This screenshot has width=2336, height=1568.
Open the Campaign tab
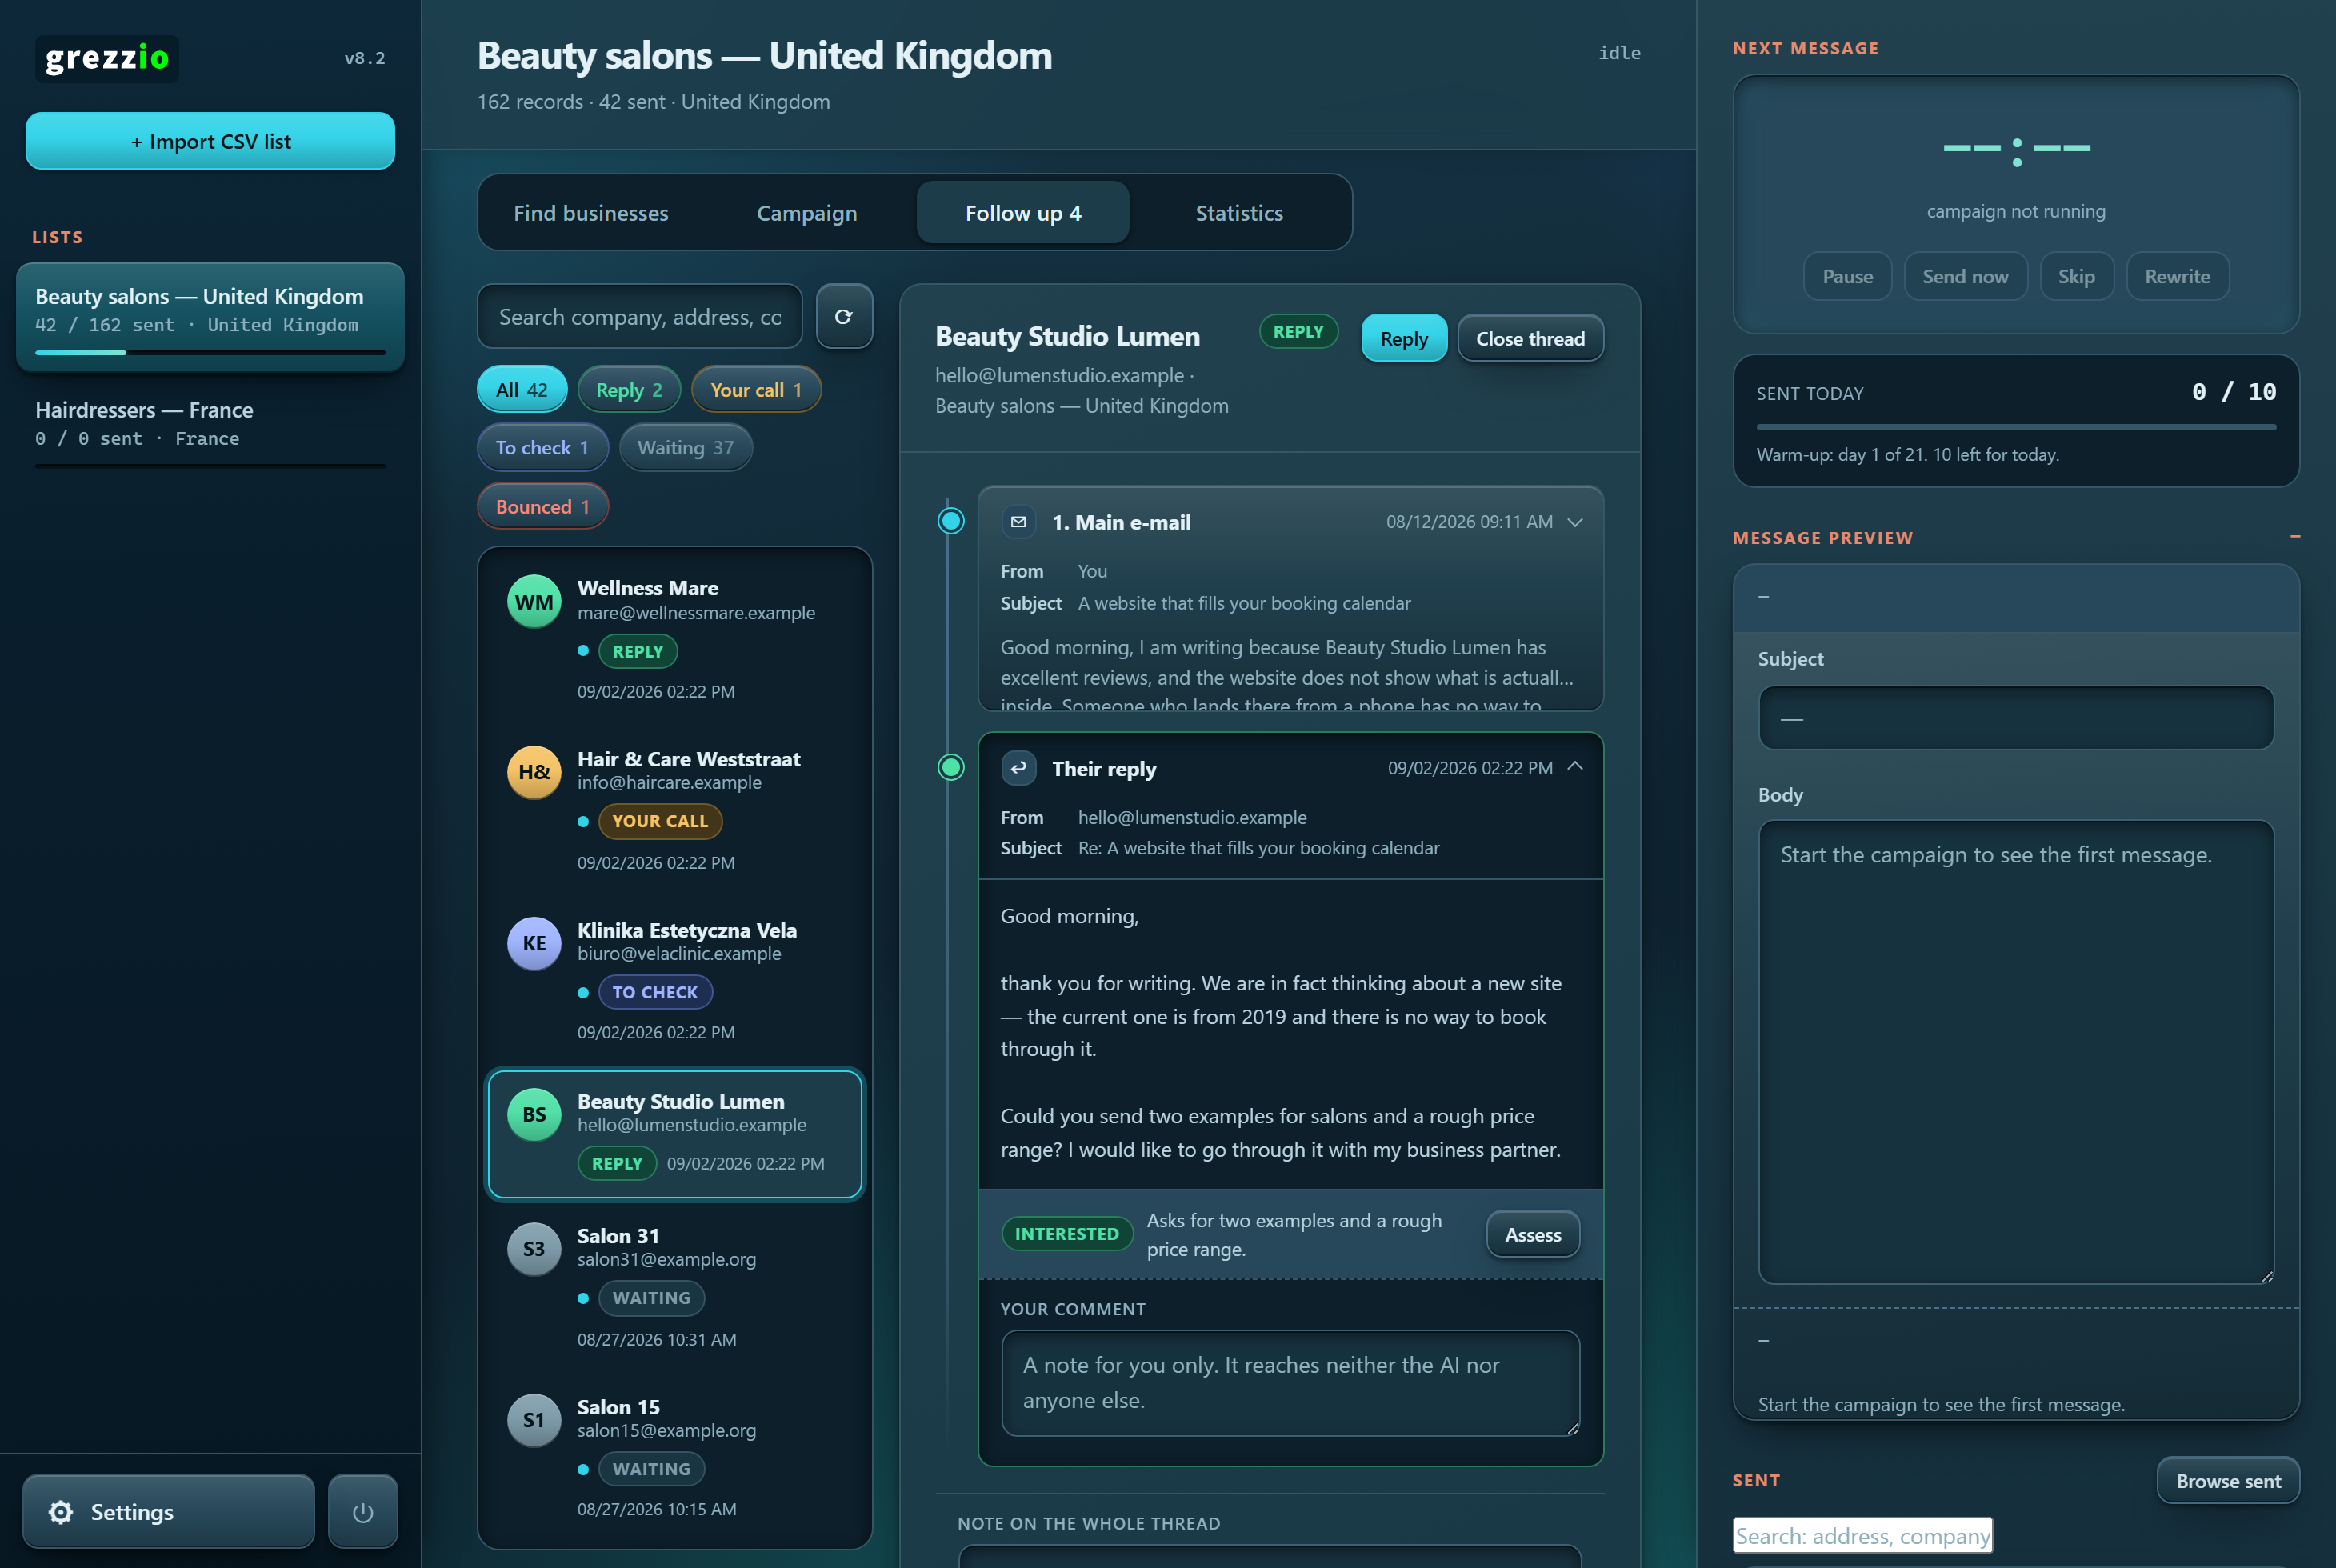[x=807, y=213]
